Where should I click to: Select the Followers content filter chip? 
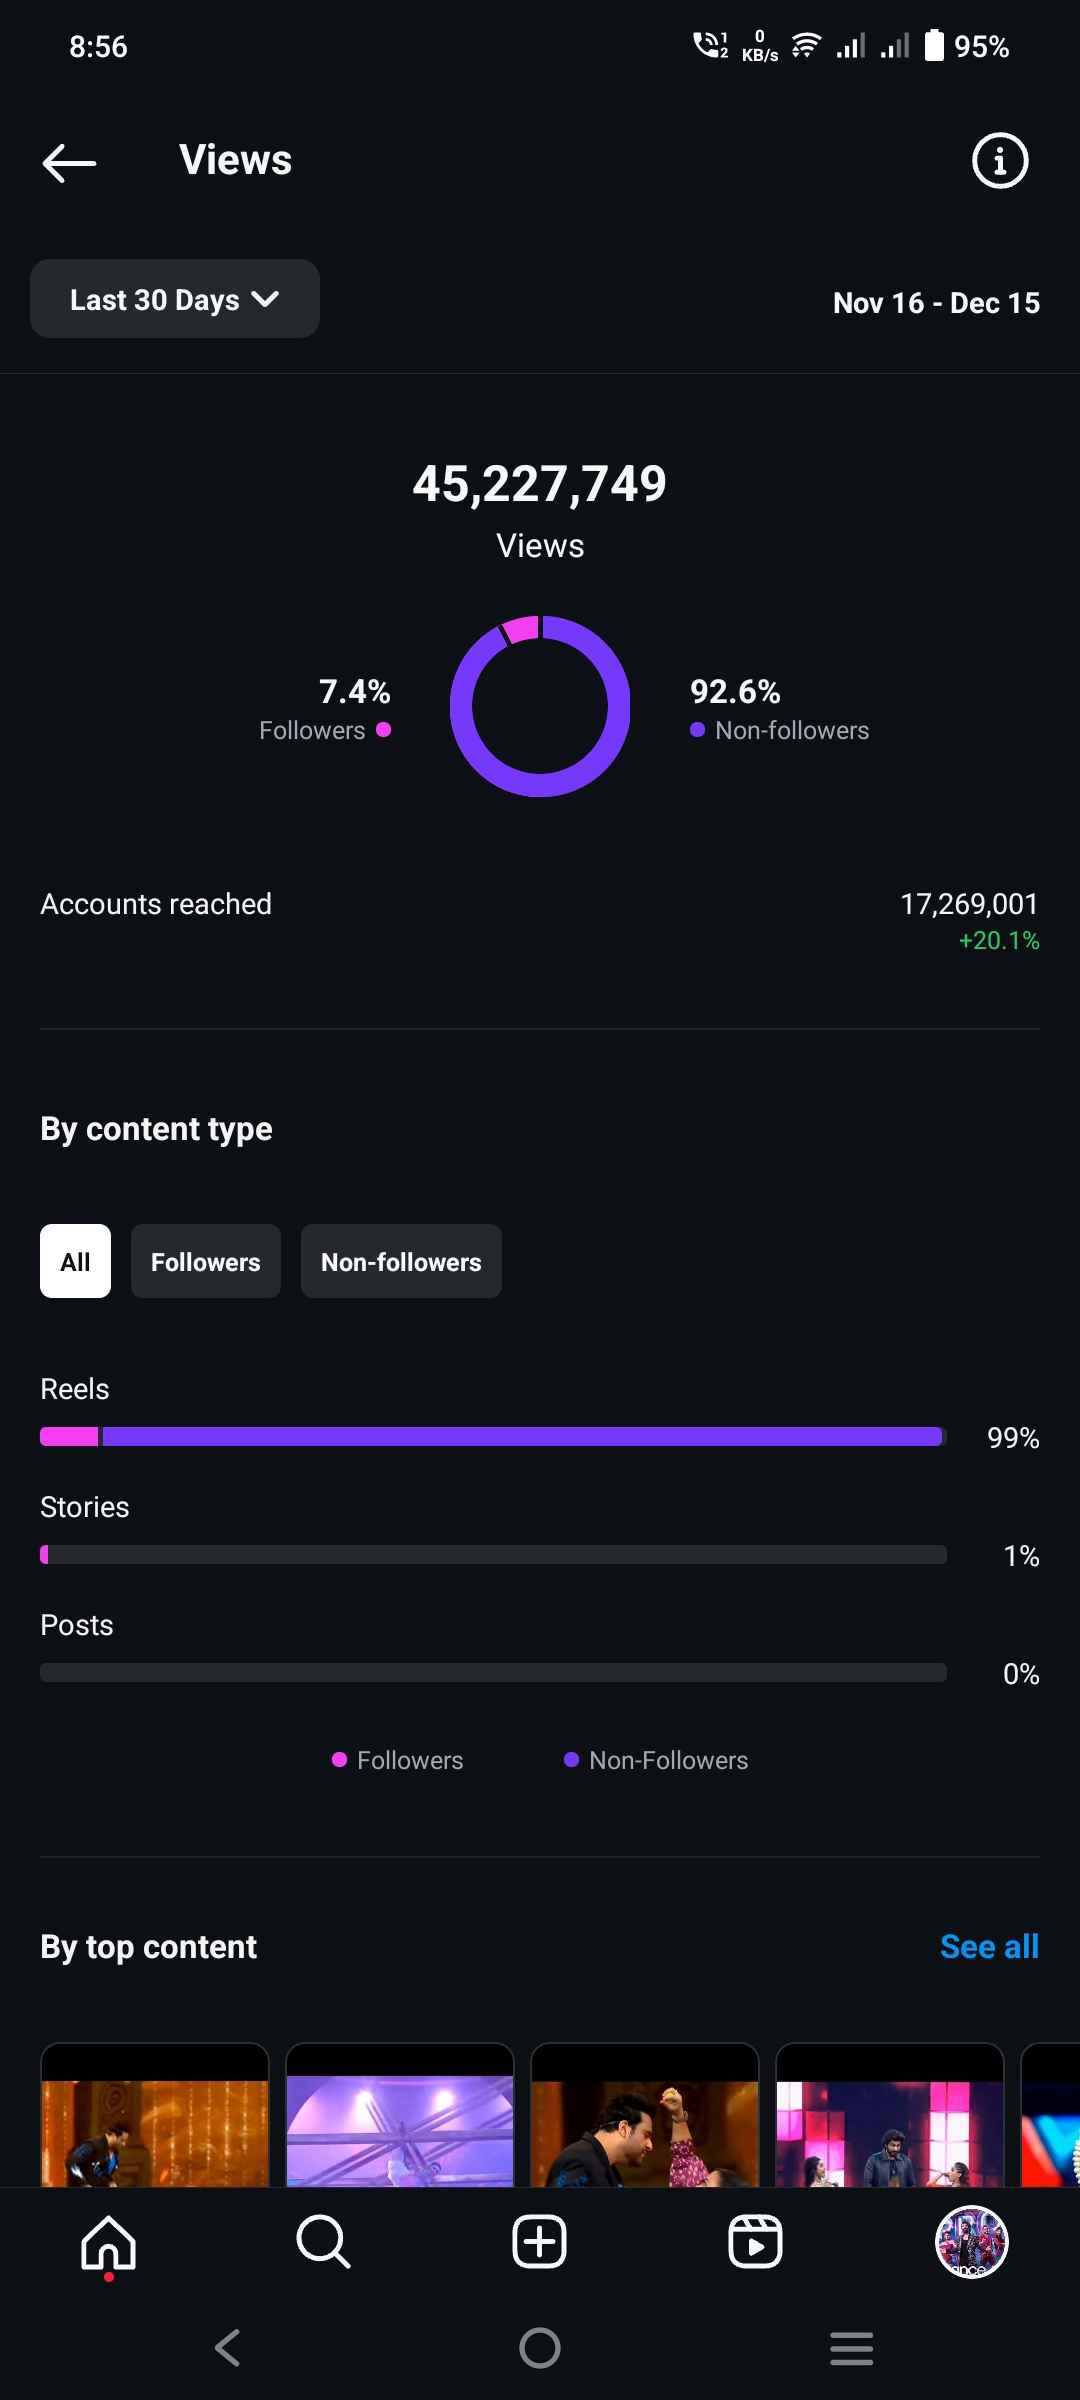[205, 1261]
